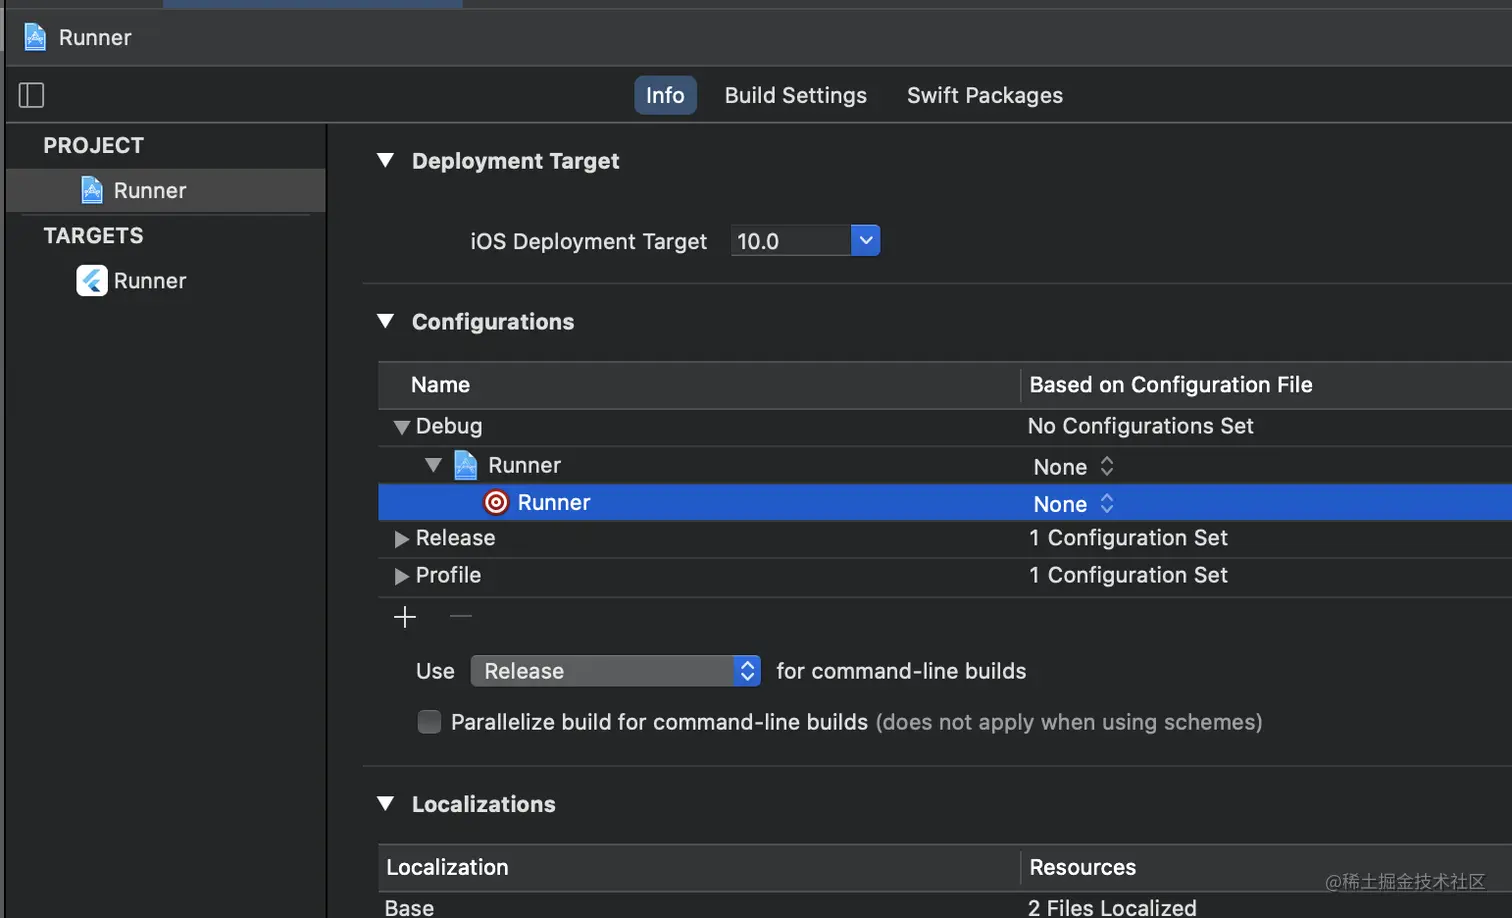The height and width of the screenshot is (918, 1512).
Task: Click the xcodeproj icon beside Runner under PROJECT
Action: pos(92,190)
